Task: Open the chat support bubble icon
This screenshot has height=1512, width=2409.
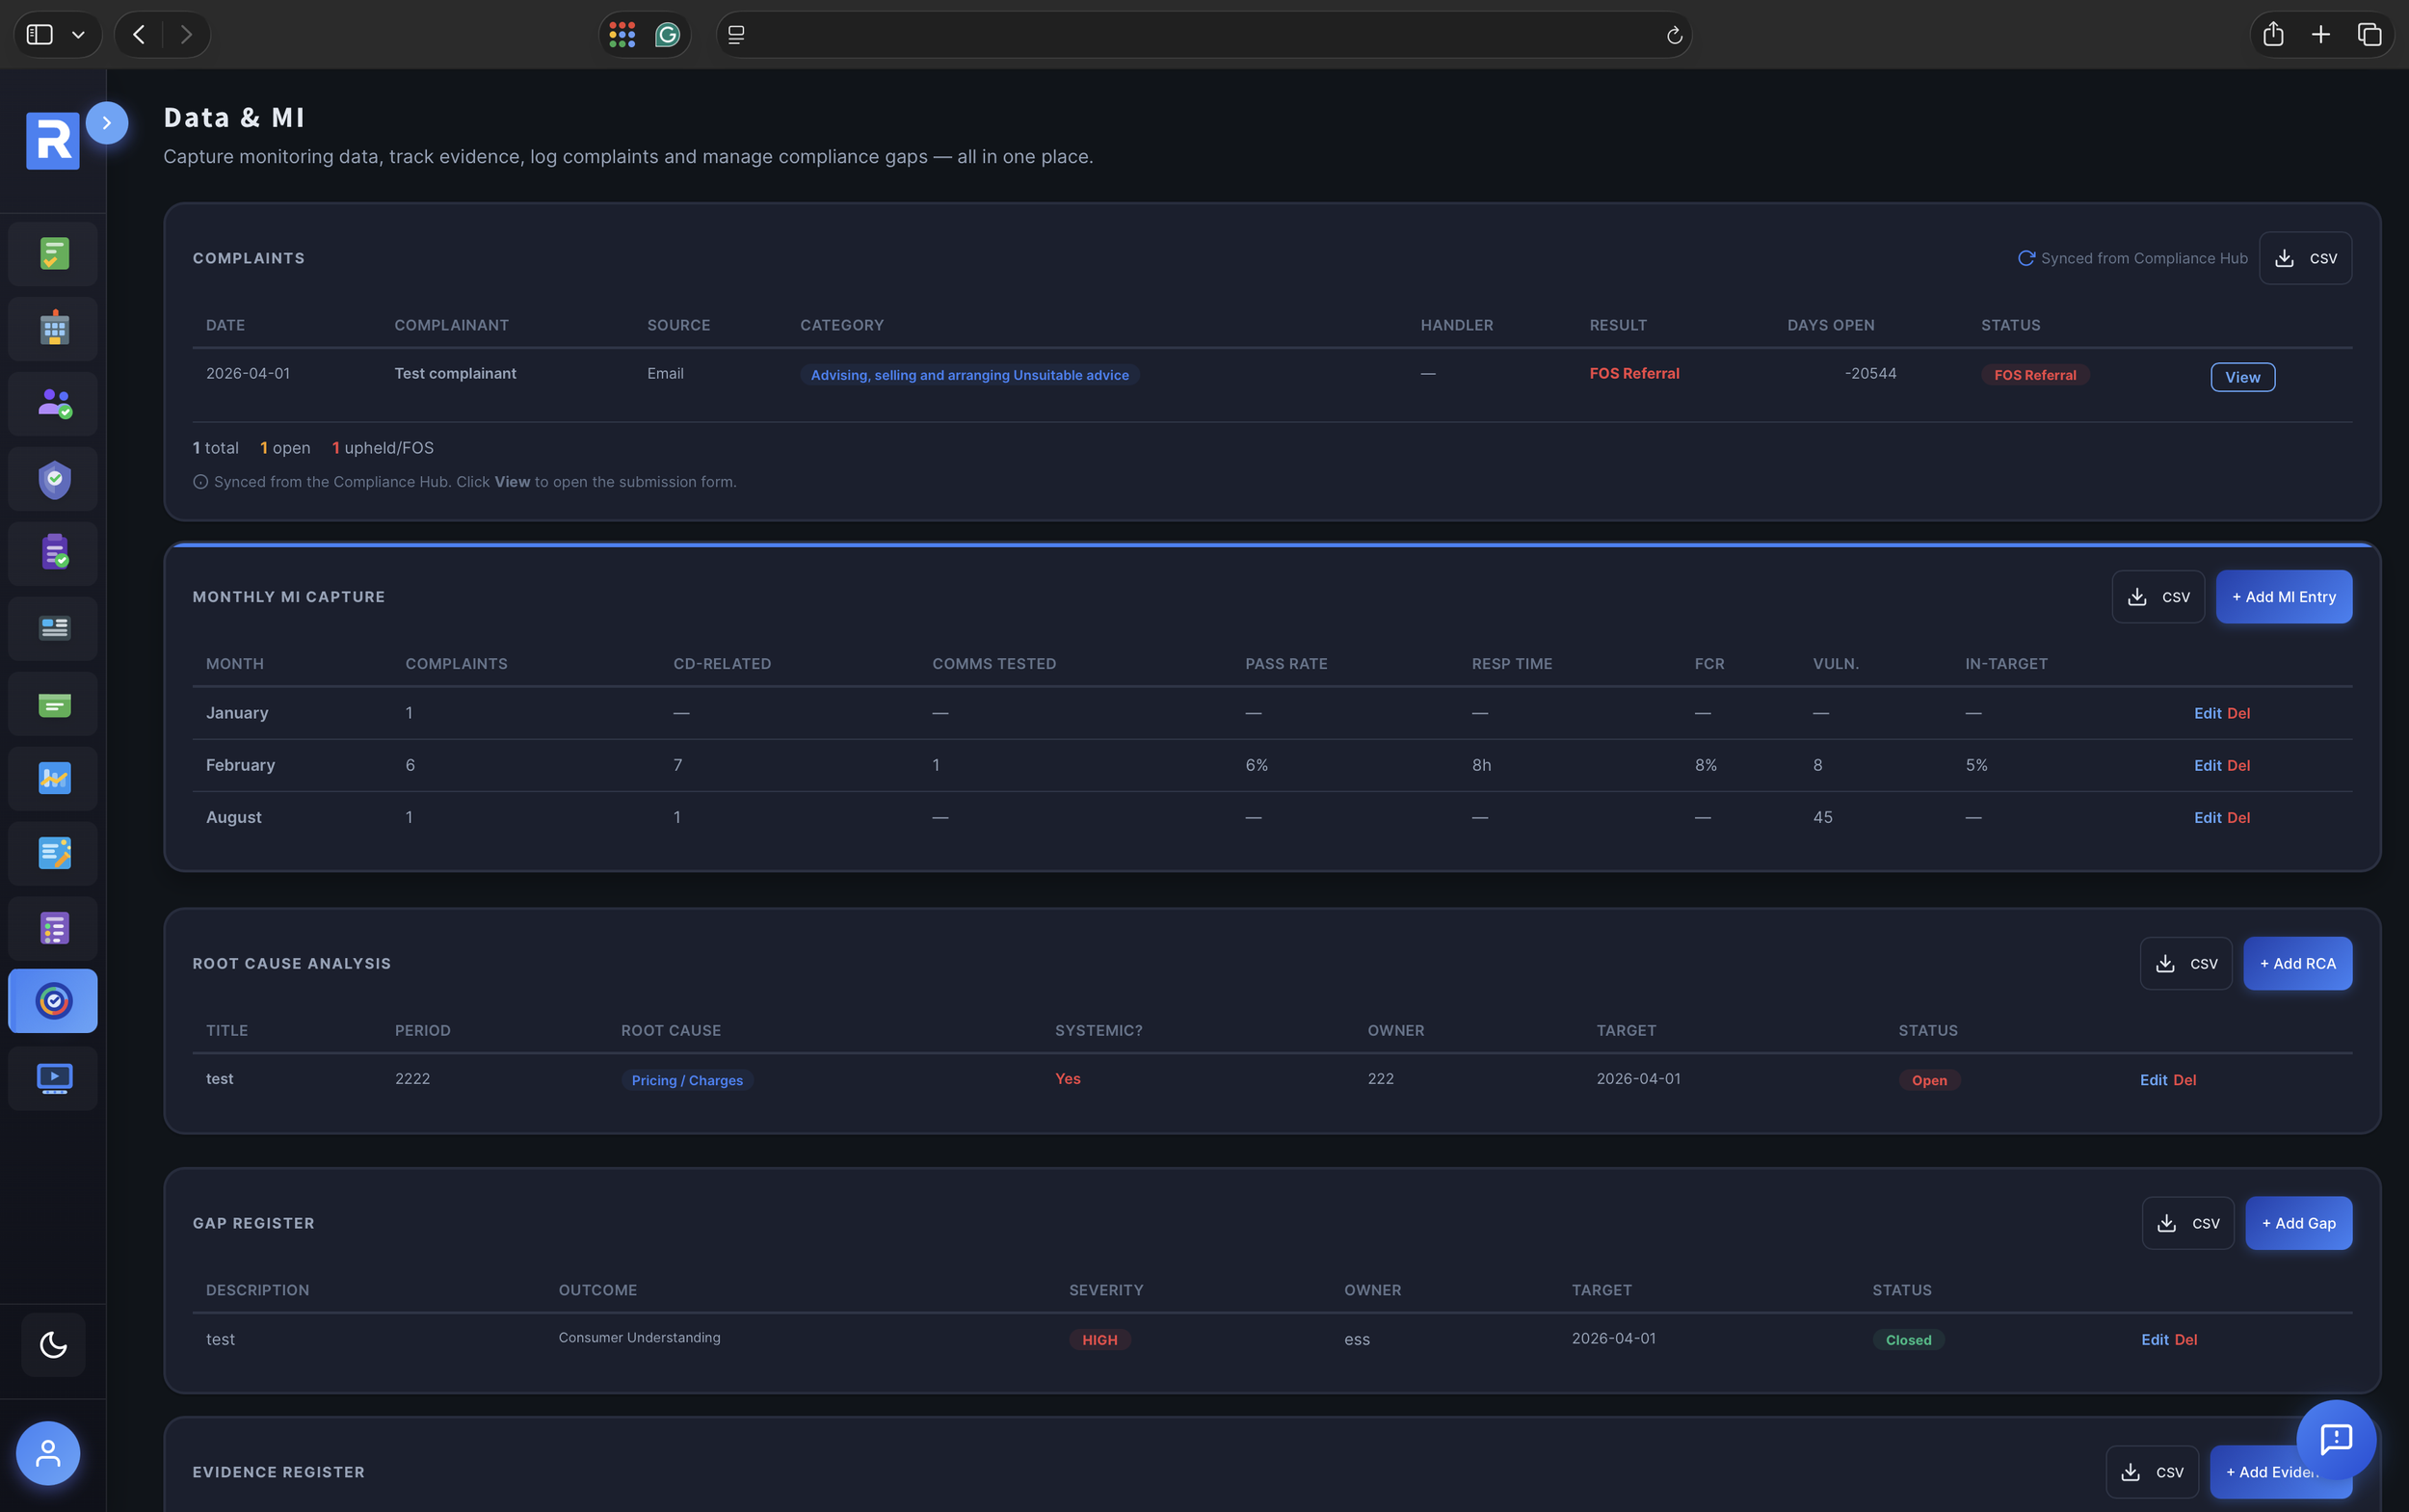Action: pyautogui.click(x=2335, y=1439)
